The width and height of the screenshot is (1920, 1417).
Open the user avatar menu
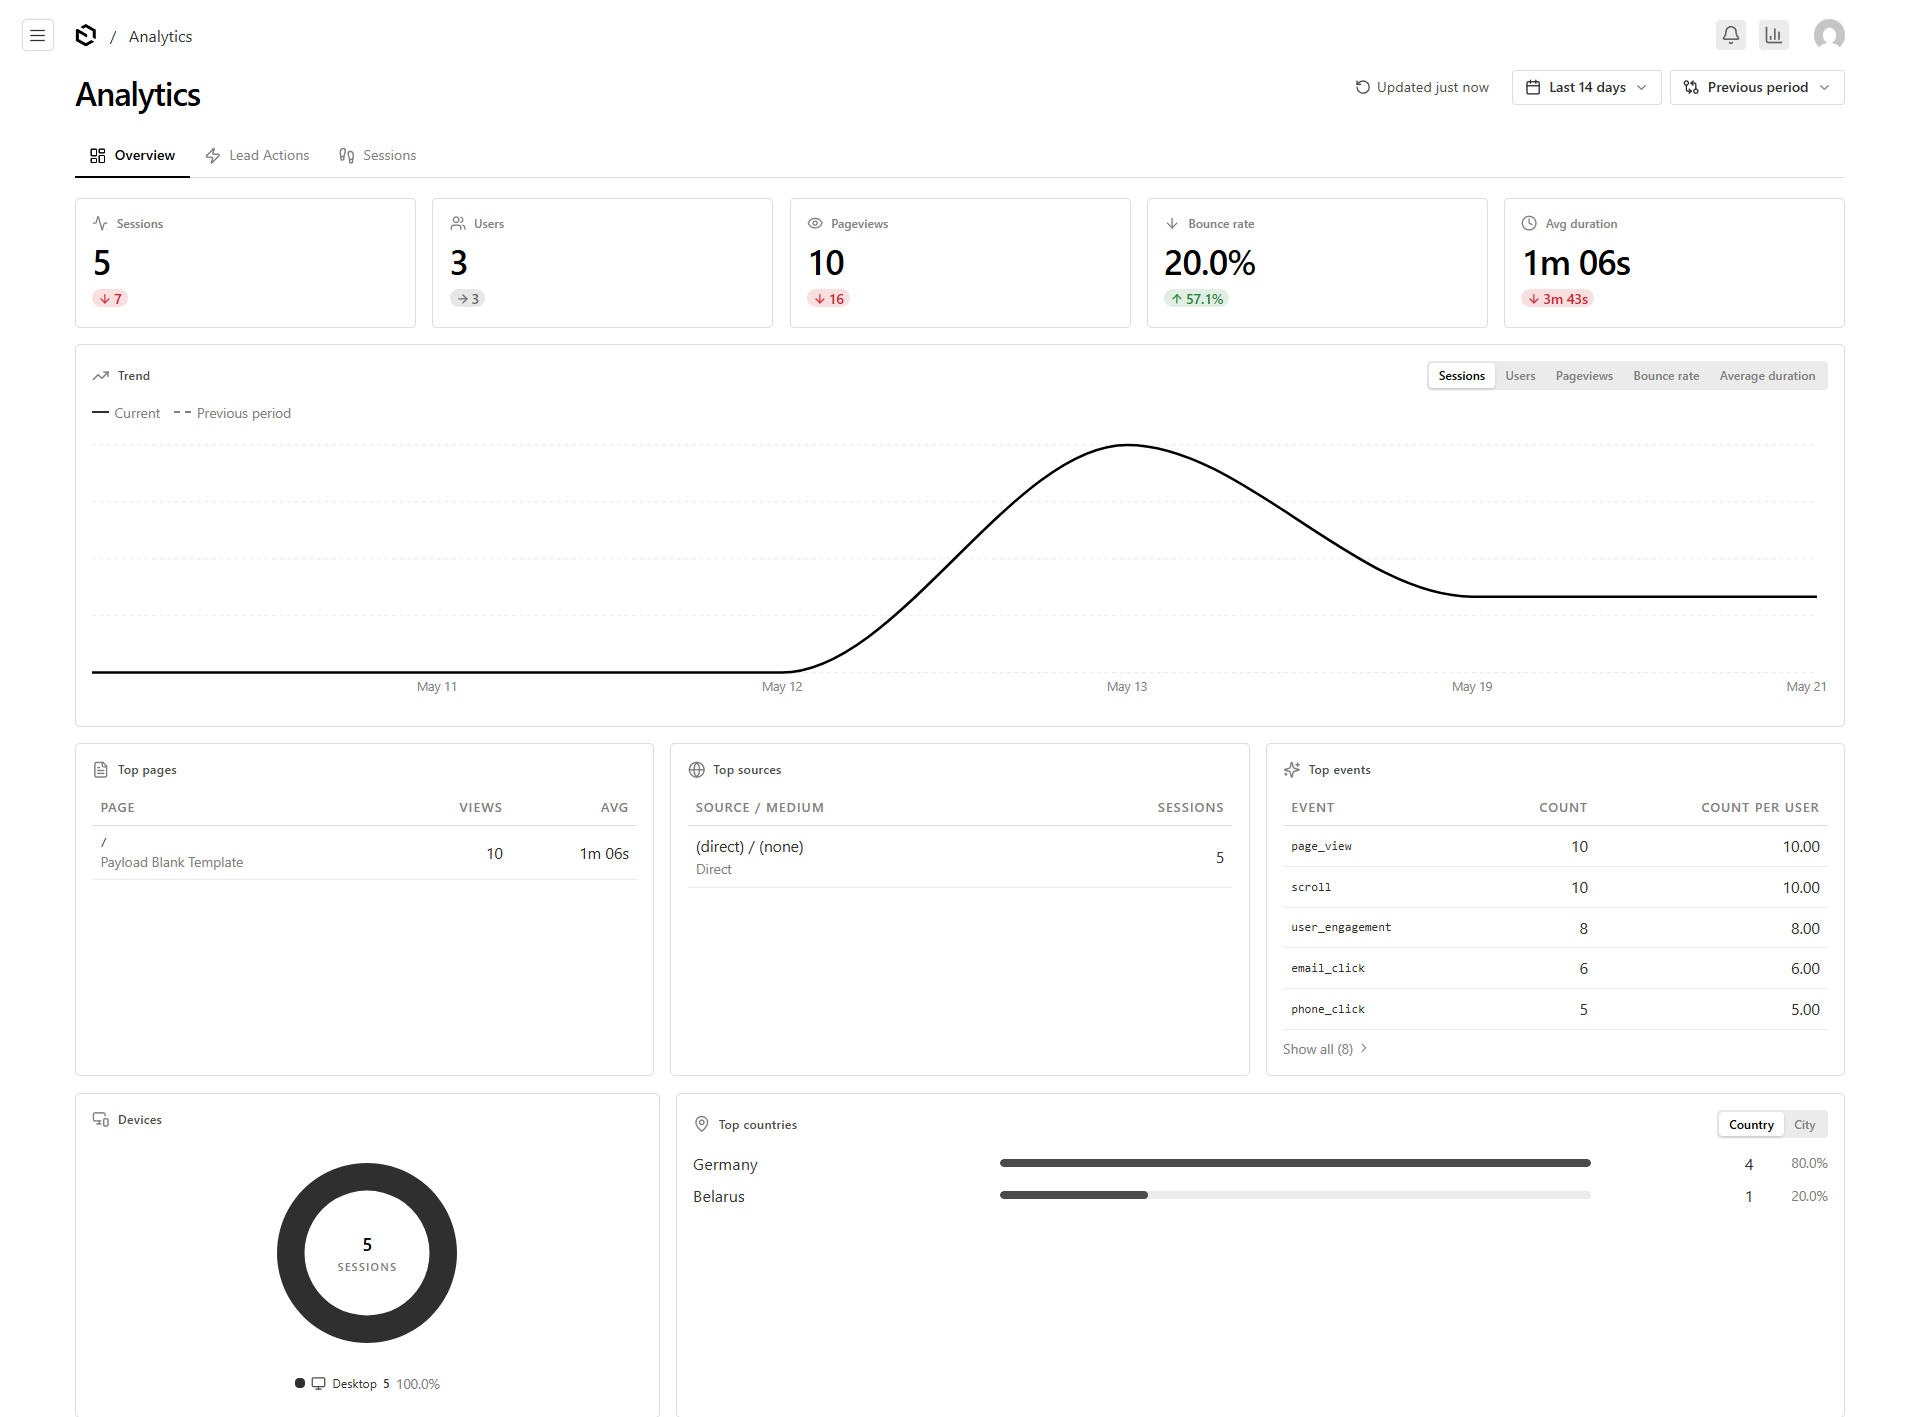1829,35
